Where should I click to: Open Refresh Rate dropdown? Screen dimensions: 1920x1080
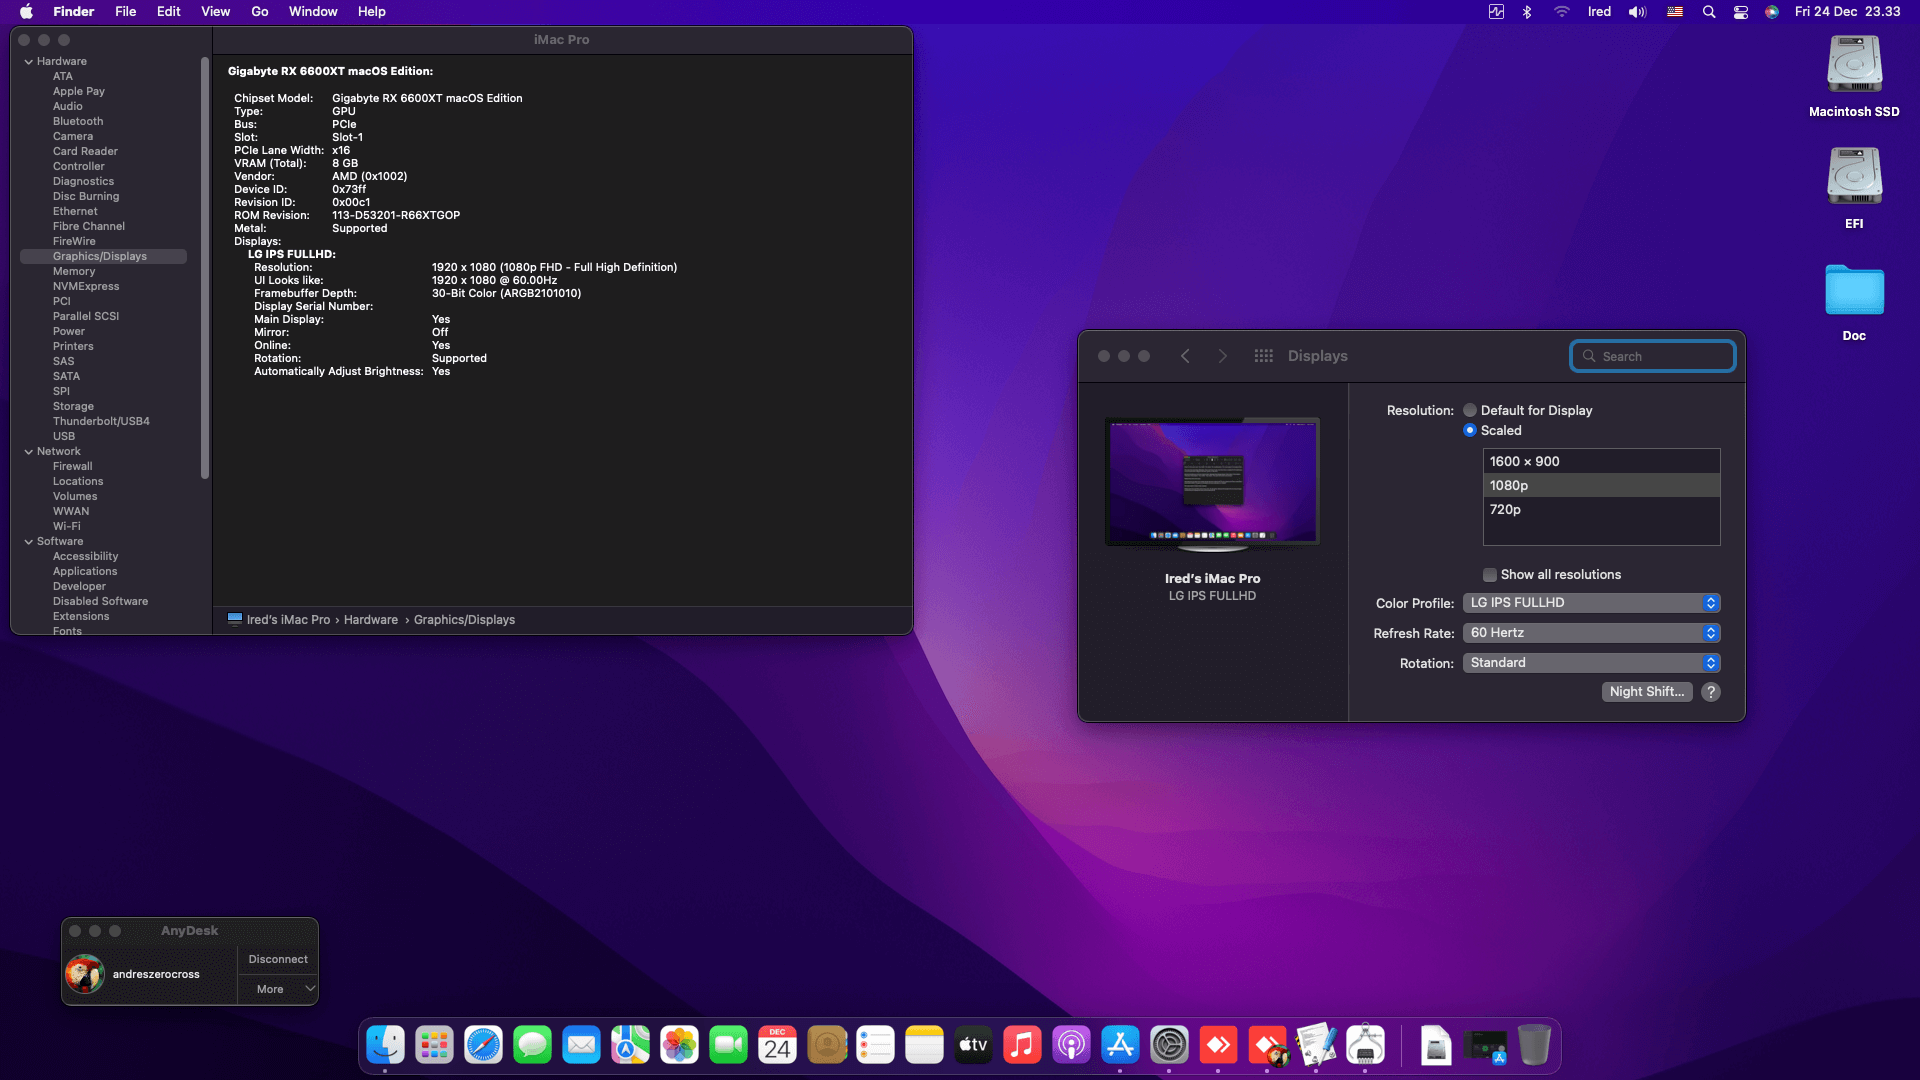click(1591, 633)
